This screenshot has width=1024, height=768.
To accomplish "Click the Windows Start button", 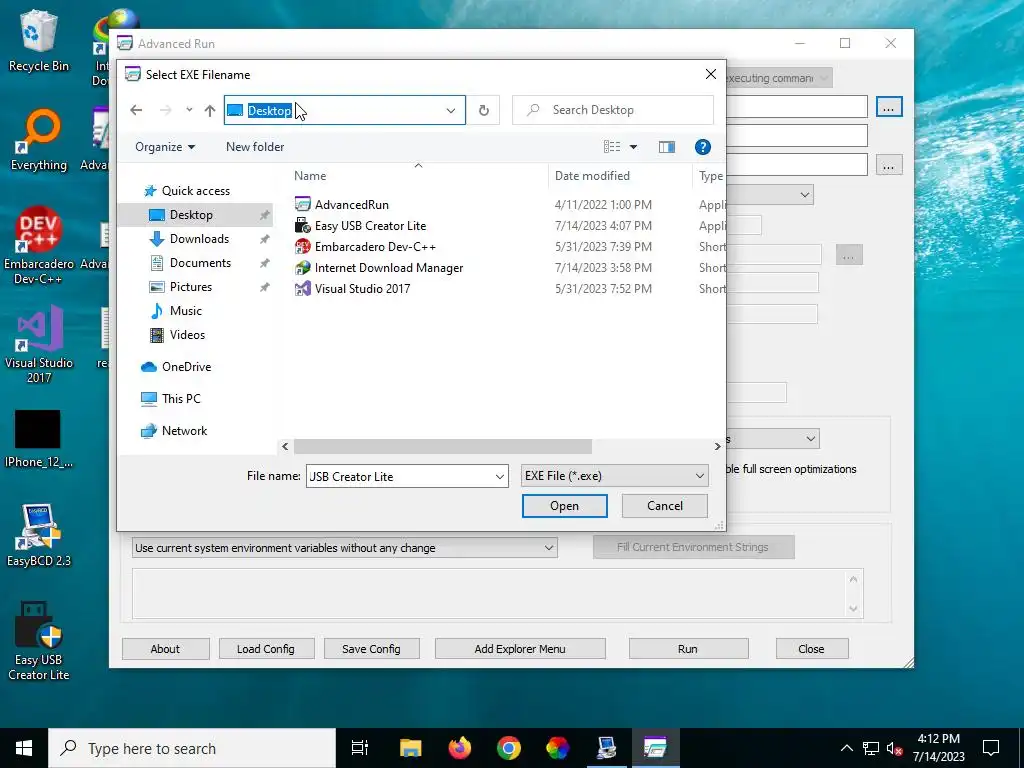I will 24,748.
